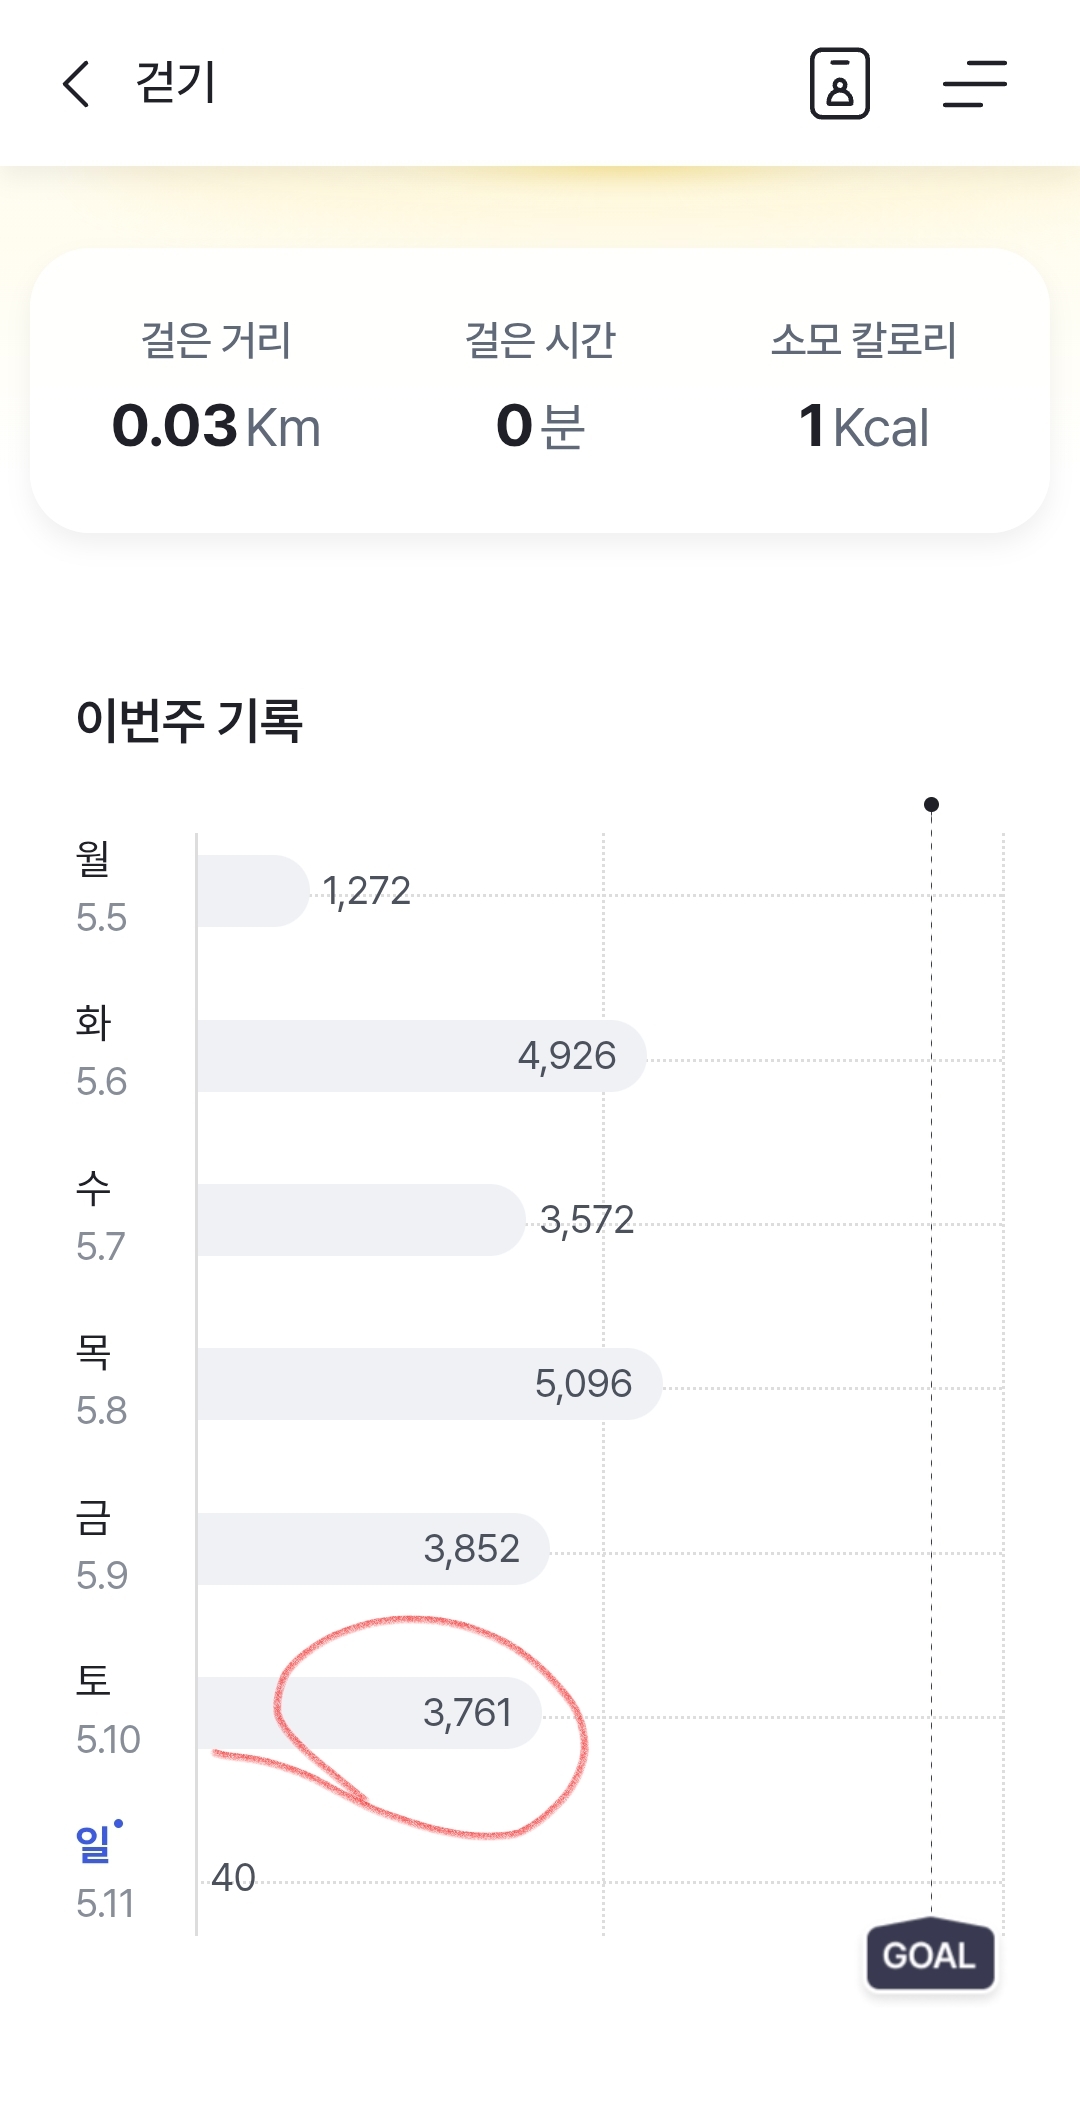1080x2116 pixels.
Task: Tap the 5,096 steps Thursday bar
Action: (428, 1384)
